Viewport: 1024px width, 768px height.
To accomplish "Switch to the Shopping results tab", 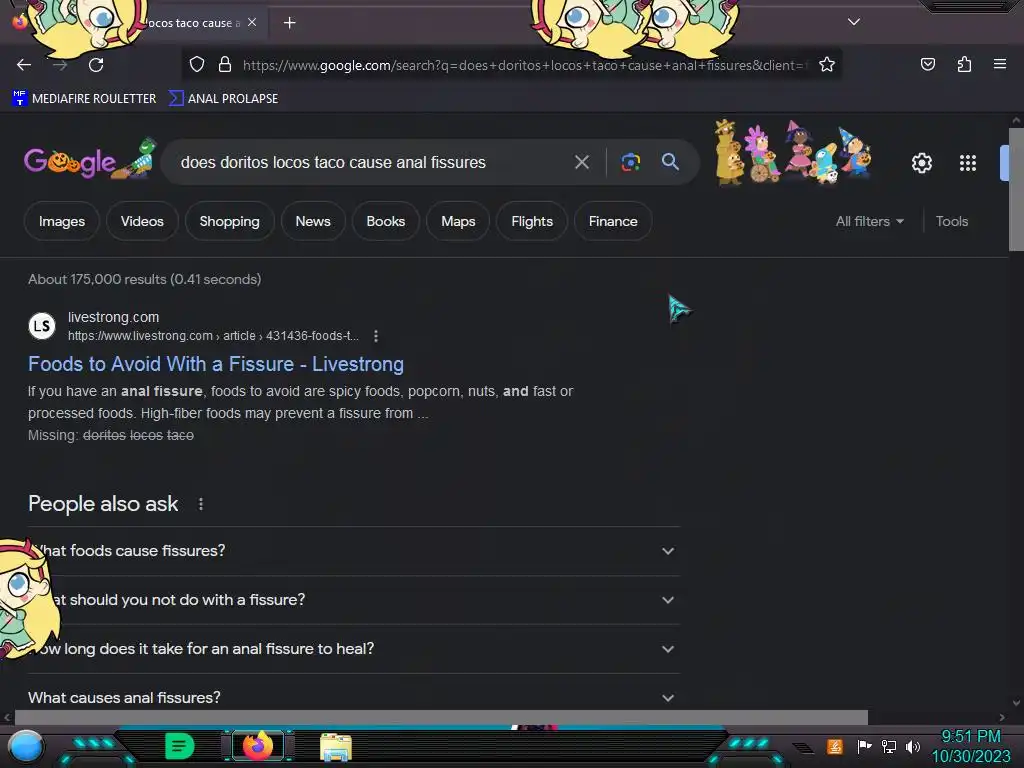I will coord(229,221).
